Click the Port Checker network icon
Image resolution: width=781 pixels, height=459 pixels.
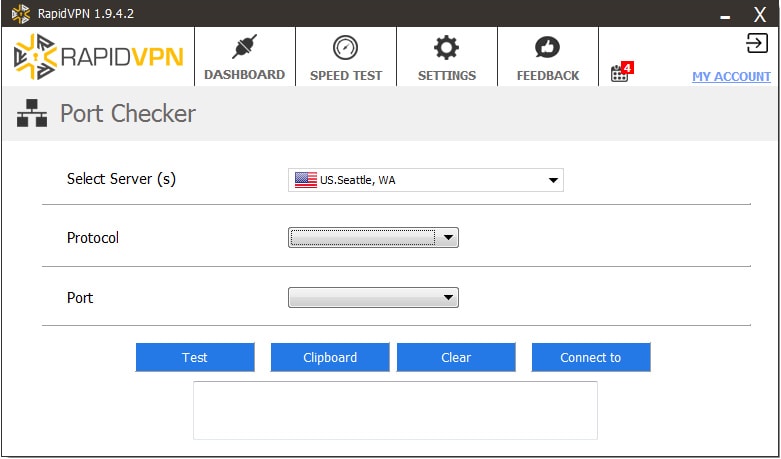(x=32, y=113)
